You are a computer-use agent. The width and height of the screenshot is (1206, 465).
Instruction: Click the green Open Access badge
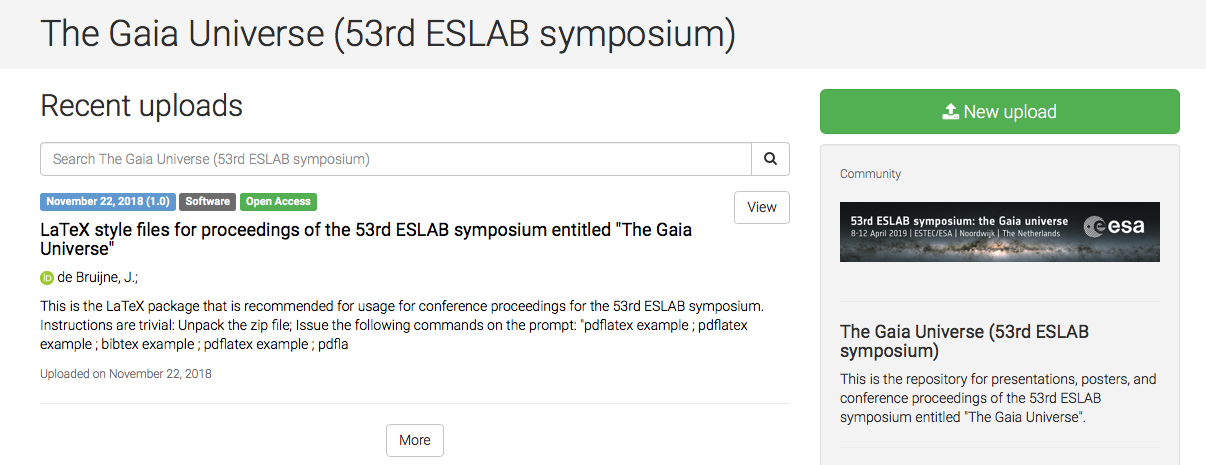coord(278,202)
